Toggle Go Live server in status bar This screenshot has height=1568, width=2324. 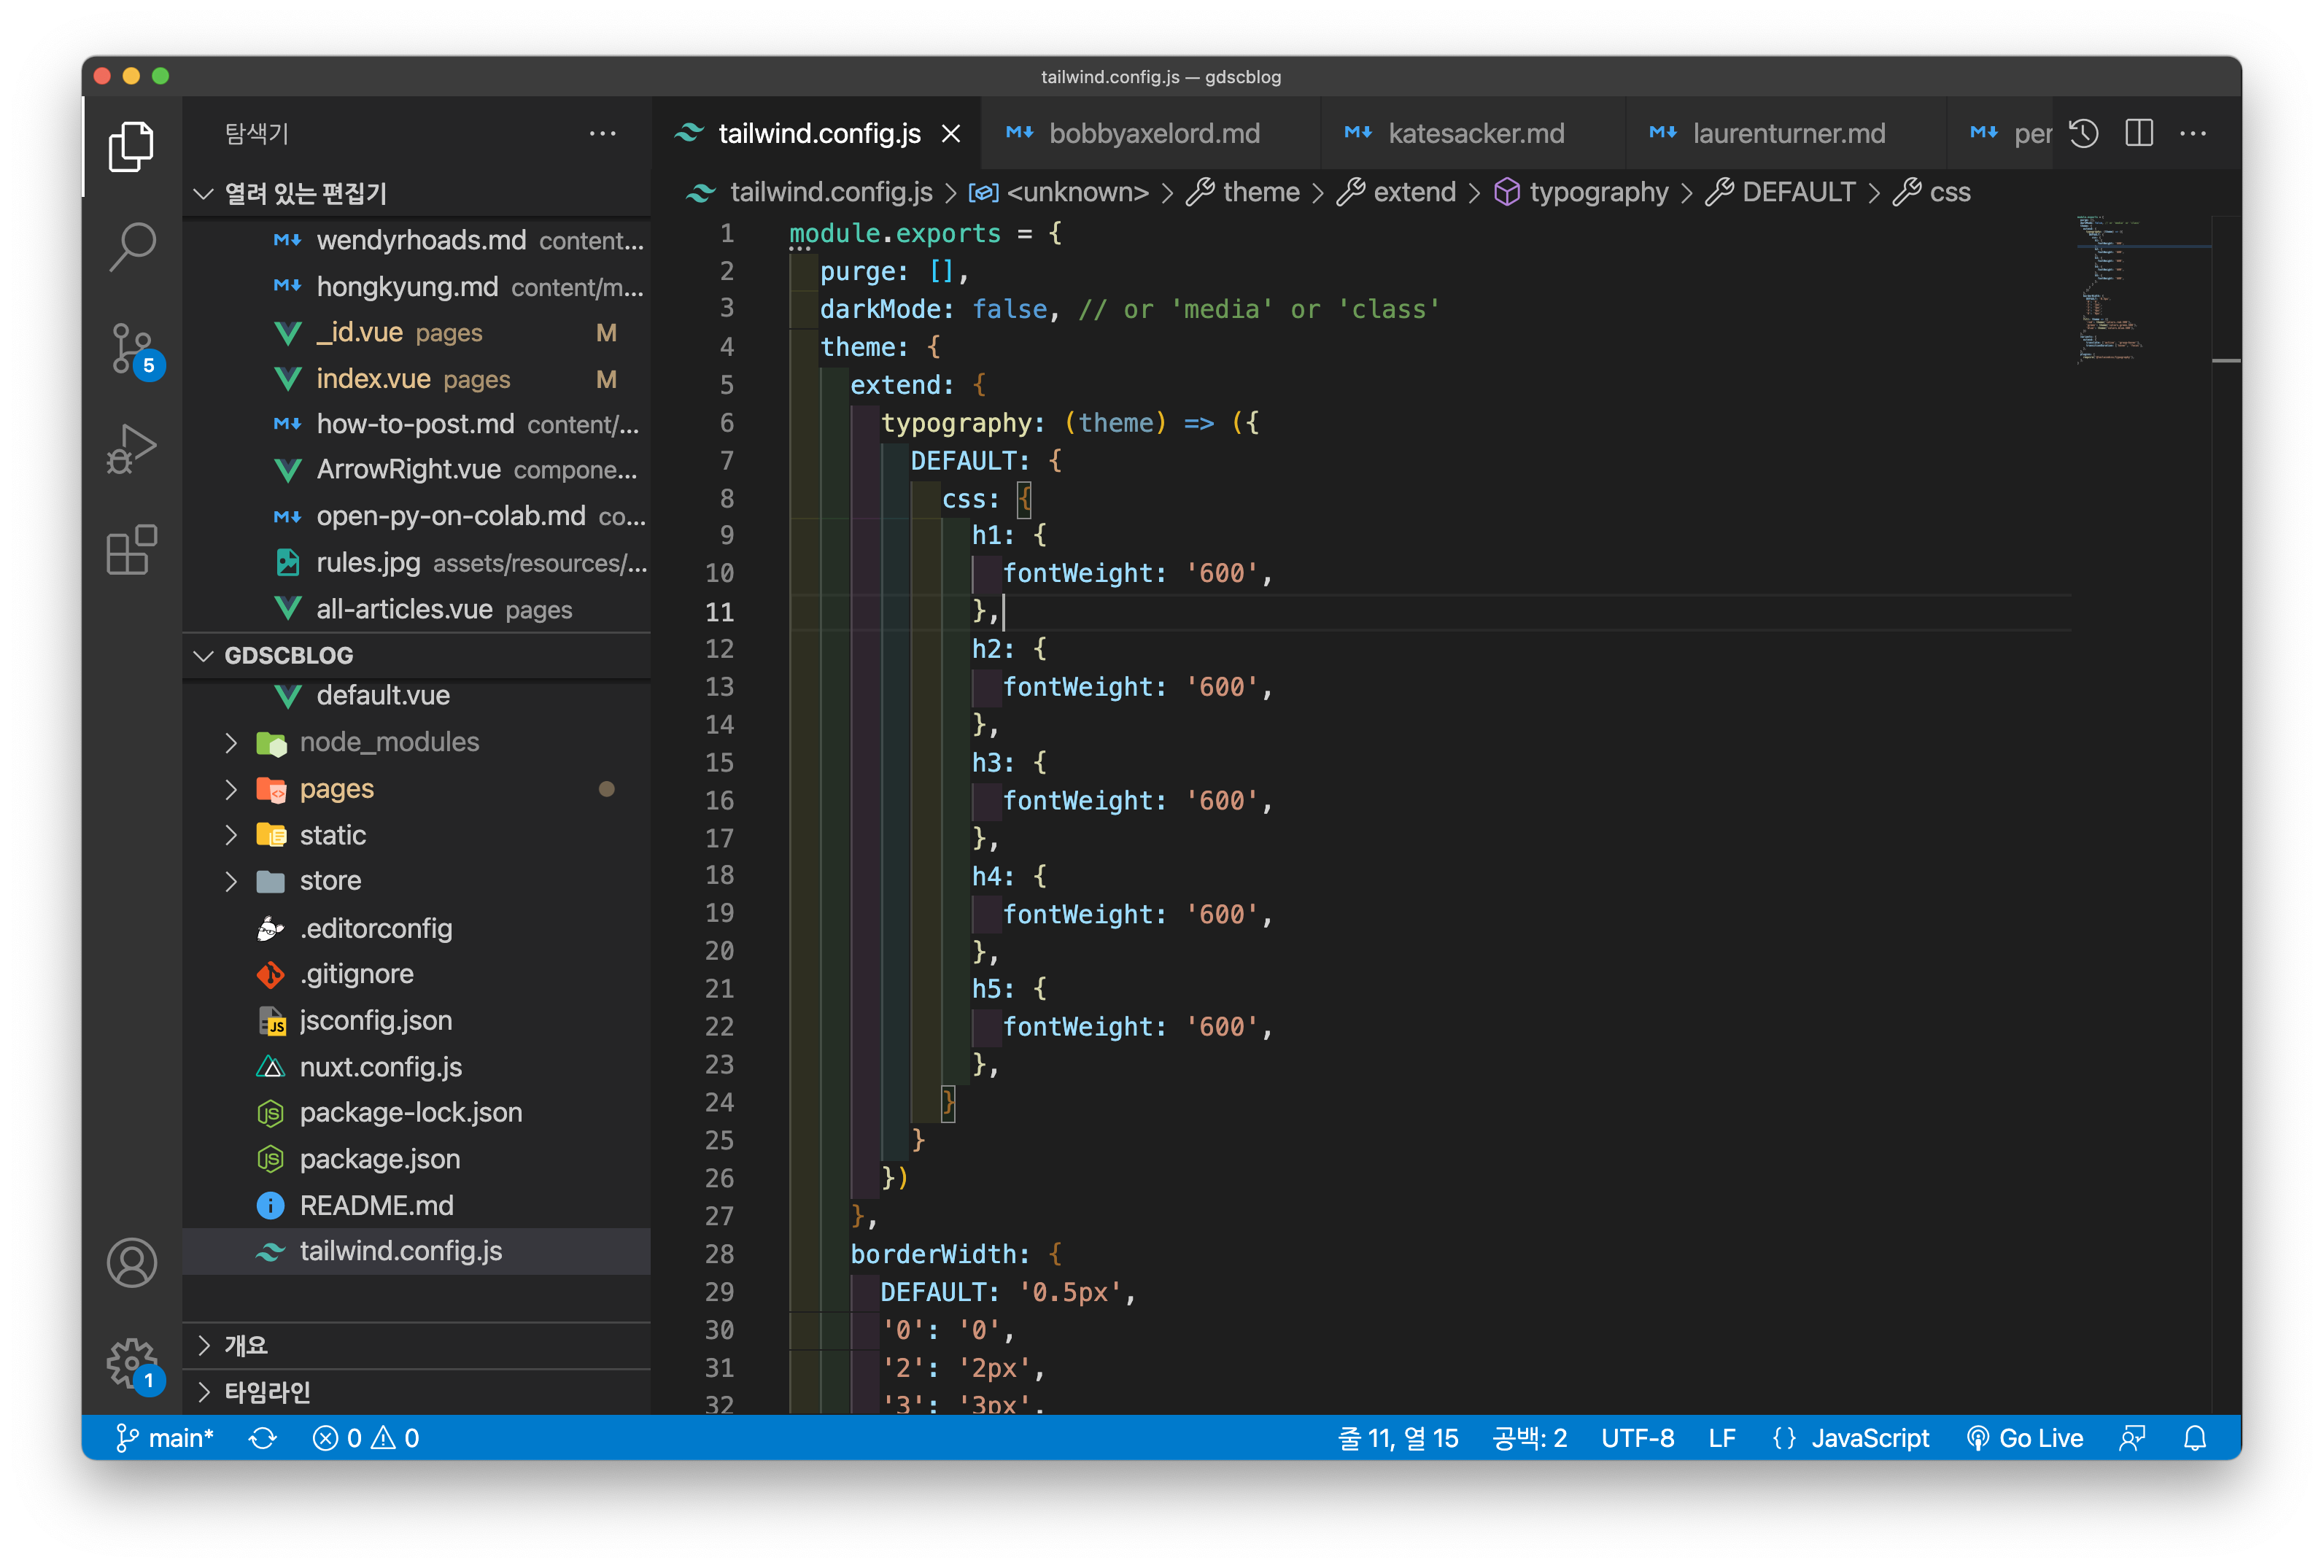coord(2025,1438)
